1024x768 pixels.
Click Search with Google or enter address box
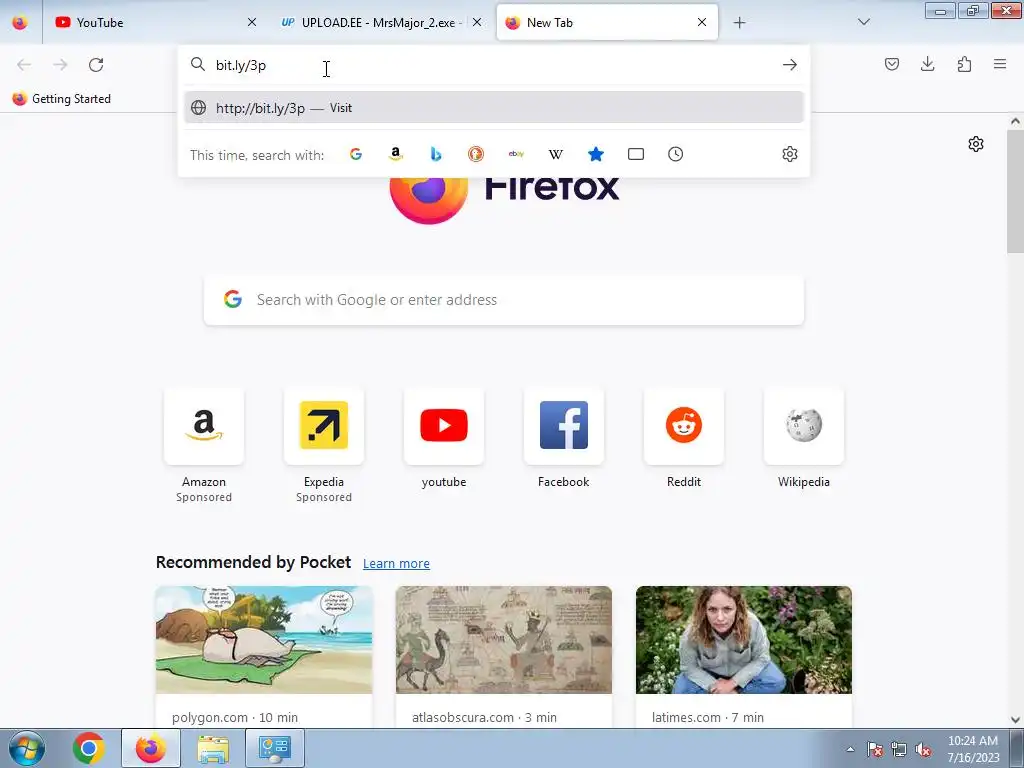[504, 300]
